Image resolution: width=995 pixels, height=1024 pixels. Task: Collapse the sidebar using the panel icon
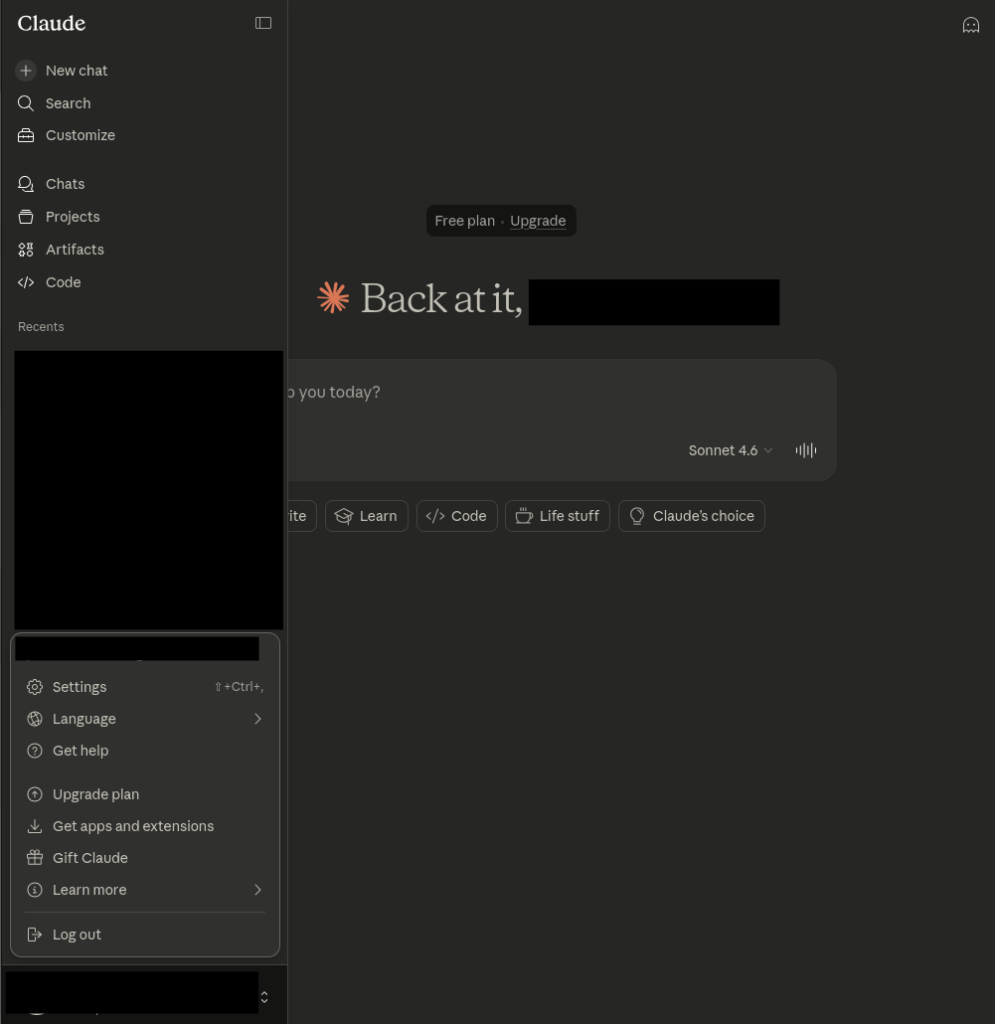(x=263, y=24)
